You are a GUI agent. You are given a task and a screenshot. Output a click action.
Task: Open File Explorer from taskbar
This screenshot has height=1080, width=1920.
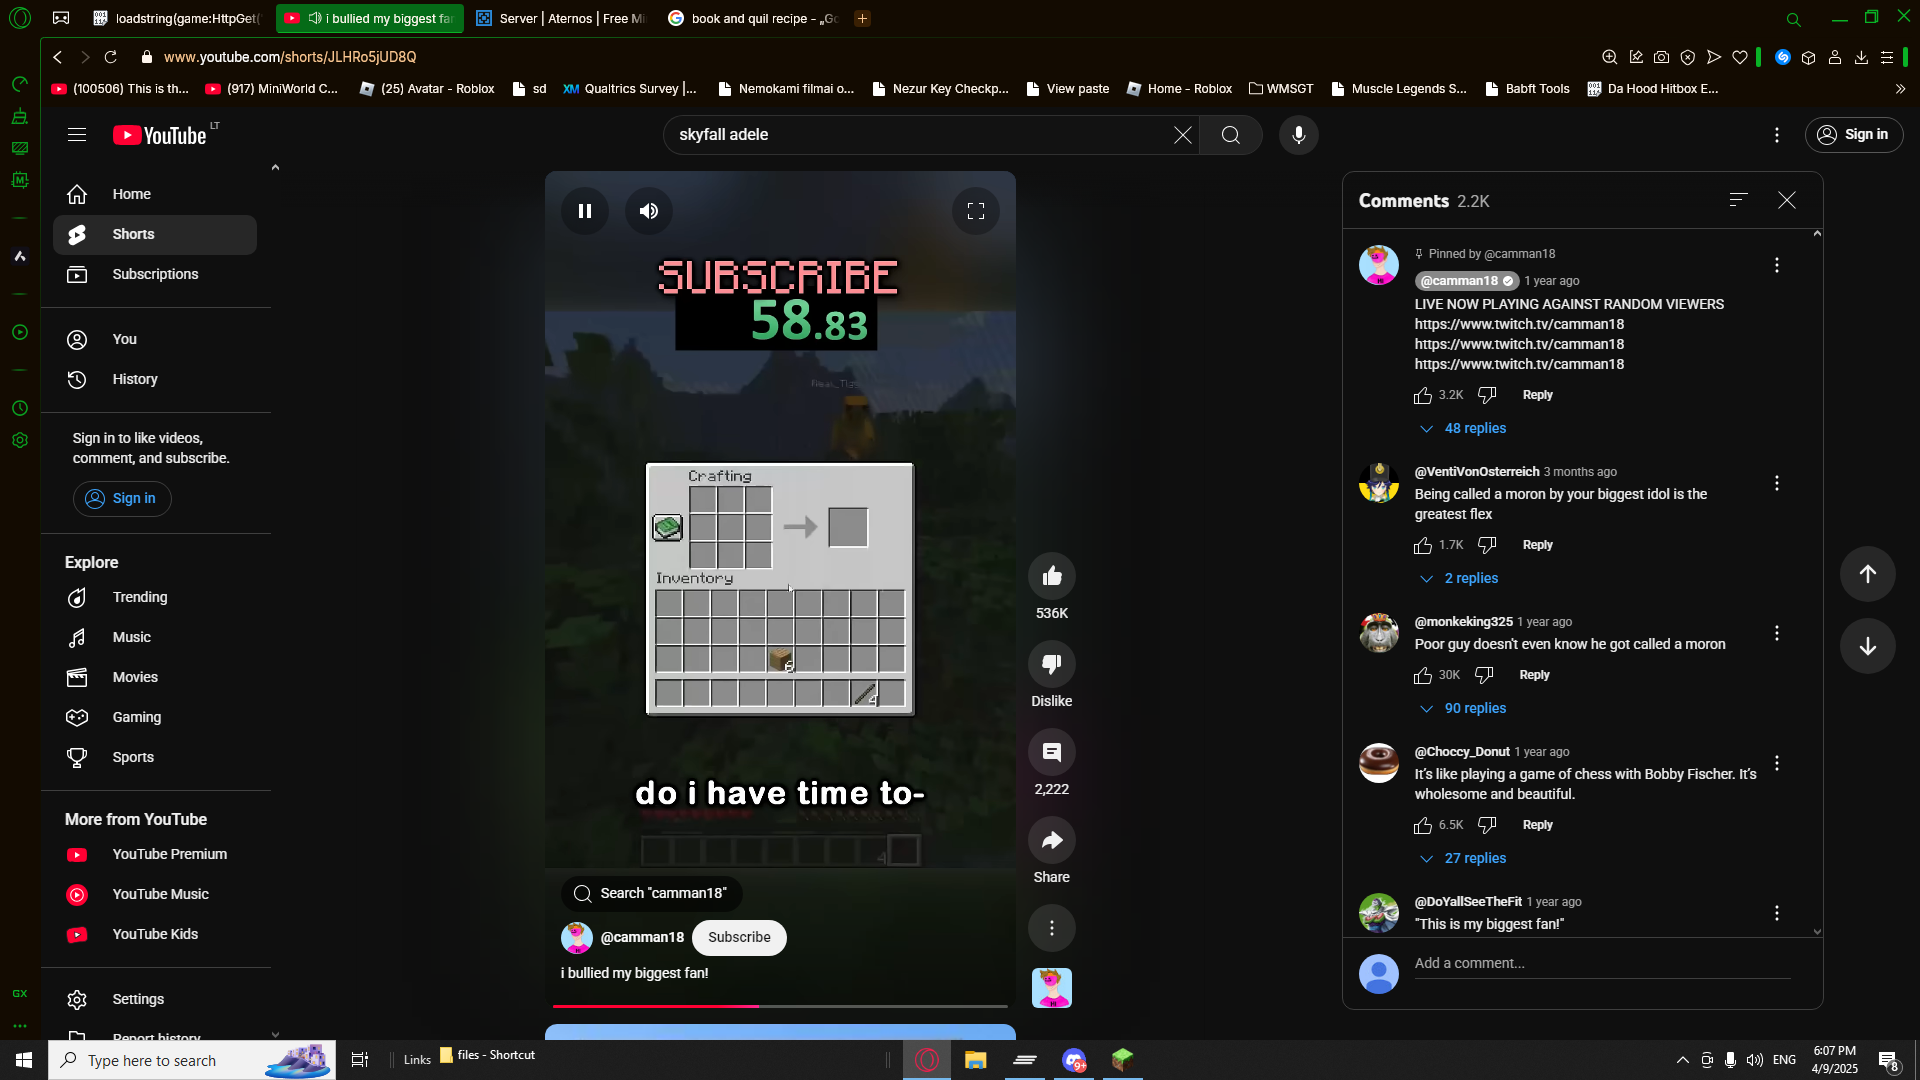tap(975, 1060)
